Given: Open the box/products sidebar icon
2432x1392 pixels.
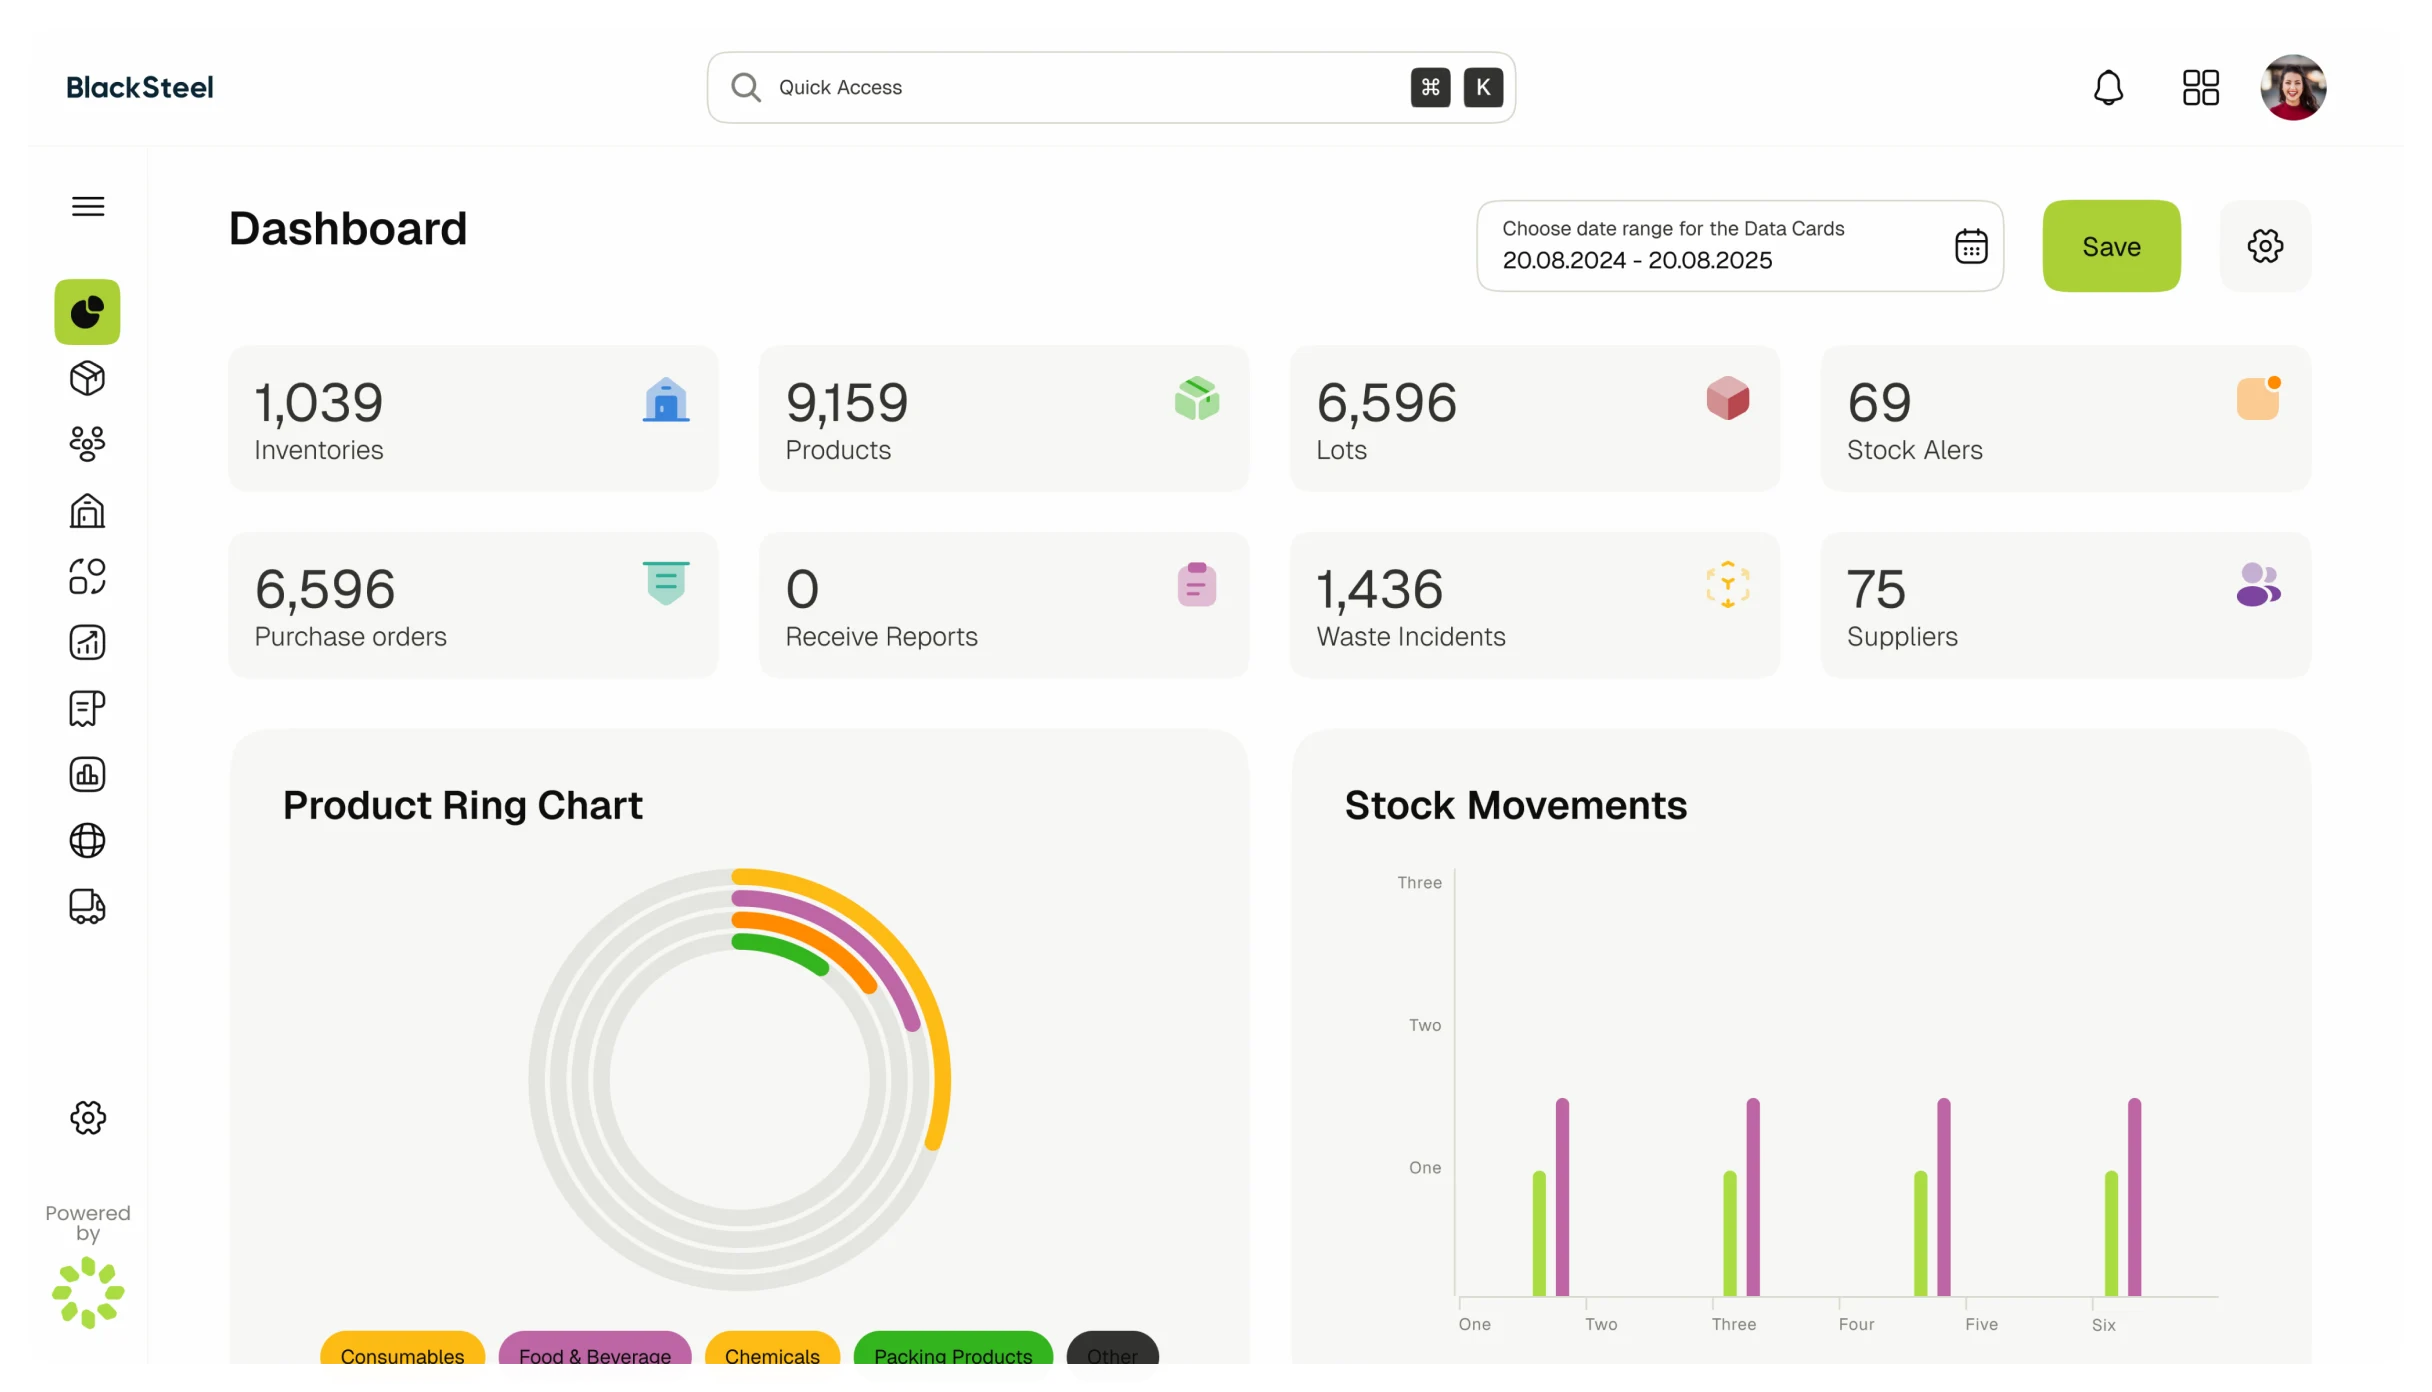Looking at the screenshot, I should pyautogui.click(x=87, y=378).
